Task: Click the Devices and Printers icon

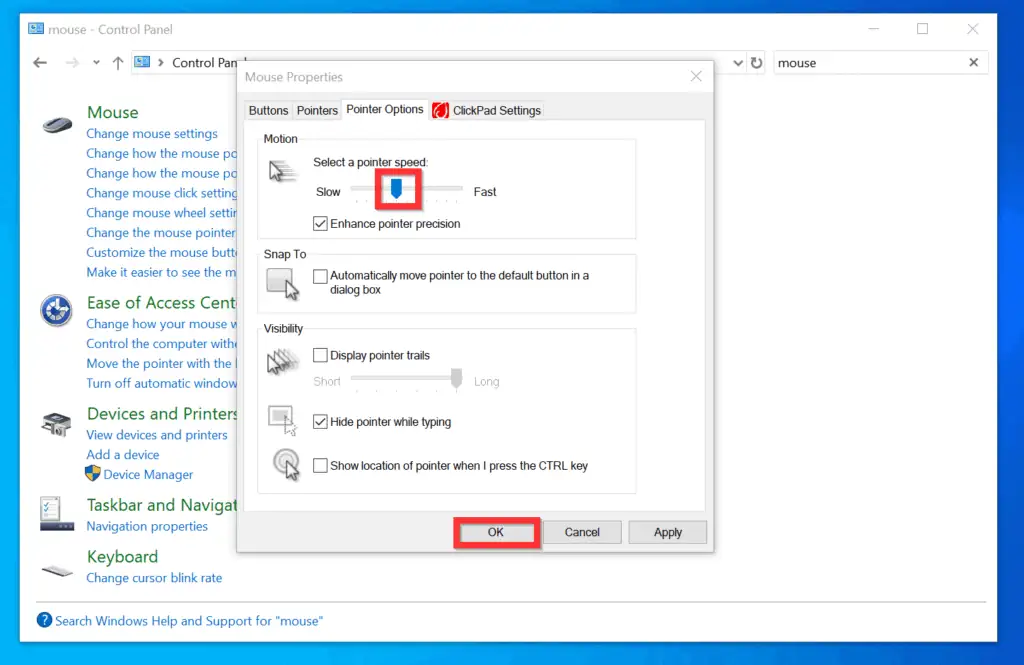Action: point(57,424)
